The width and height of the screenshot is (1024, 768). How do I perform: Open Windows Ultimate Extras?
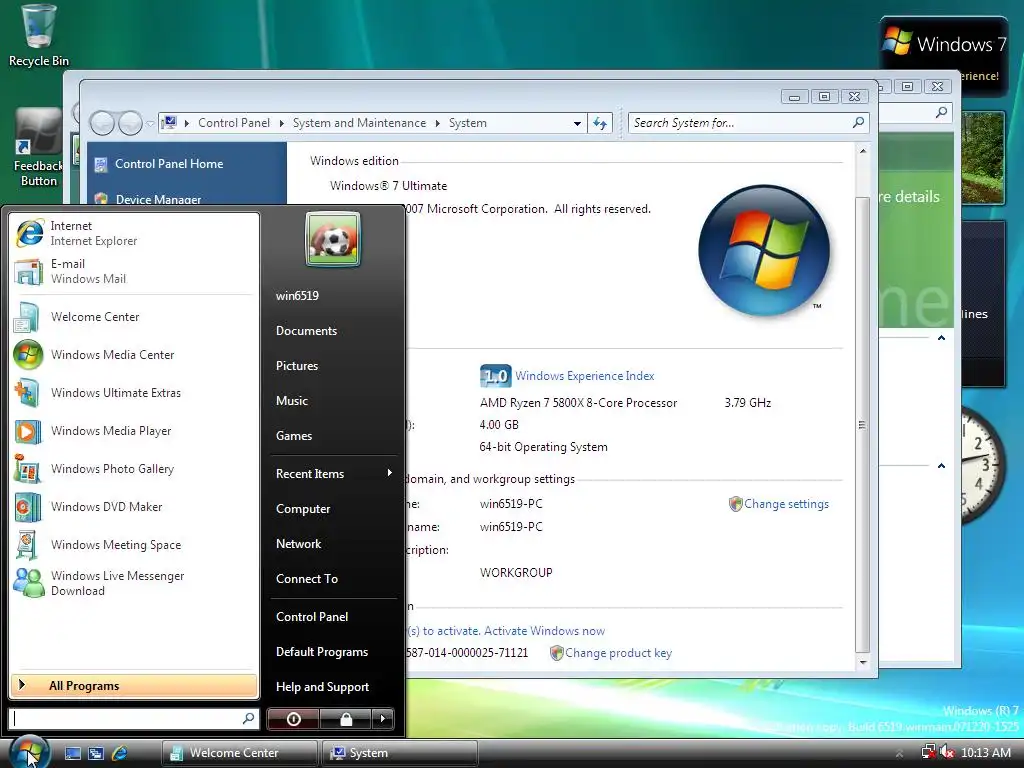pos(134,392)
